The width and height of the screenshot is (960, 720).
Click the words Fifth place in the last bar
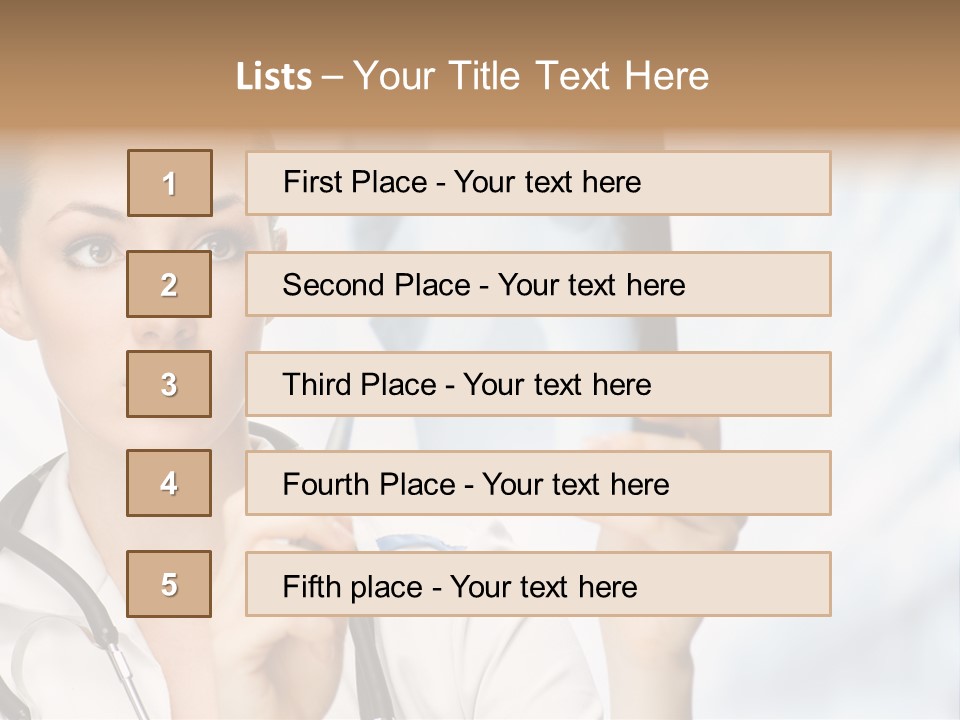coord(350,586)
